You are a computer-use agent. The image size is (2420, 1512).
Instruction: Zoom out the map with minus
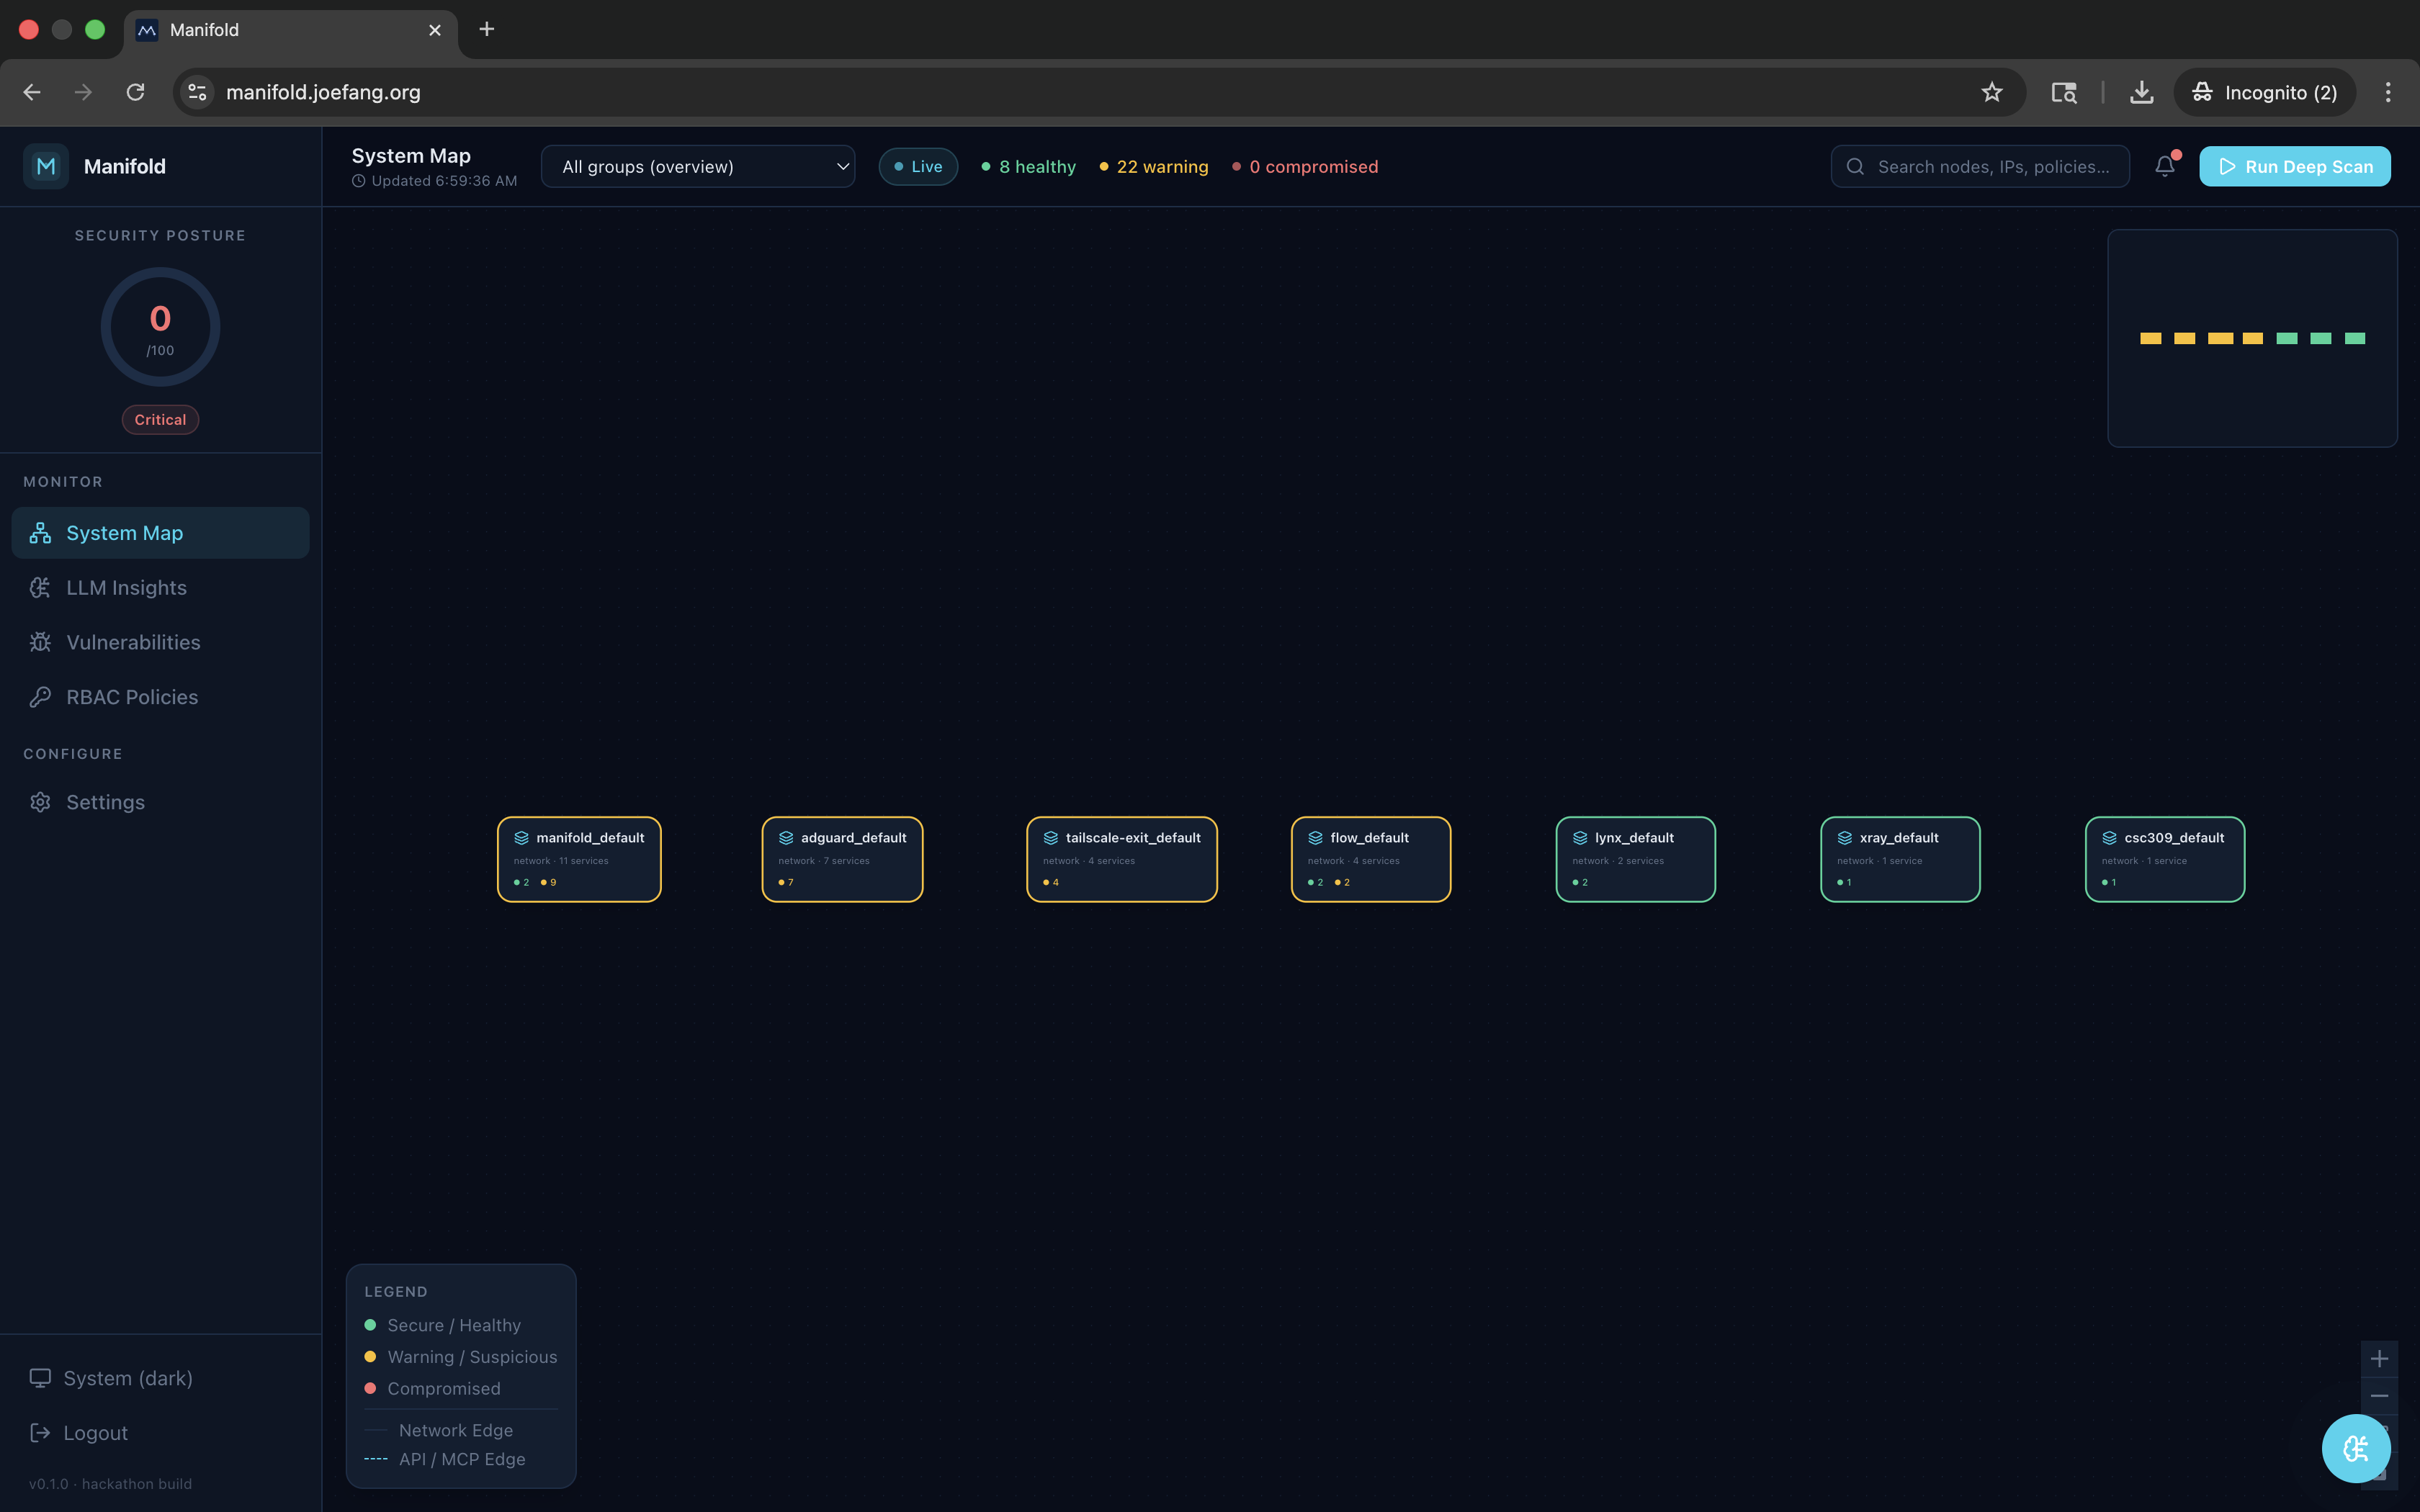[2379, 1396]
